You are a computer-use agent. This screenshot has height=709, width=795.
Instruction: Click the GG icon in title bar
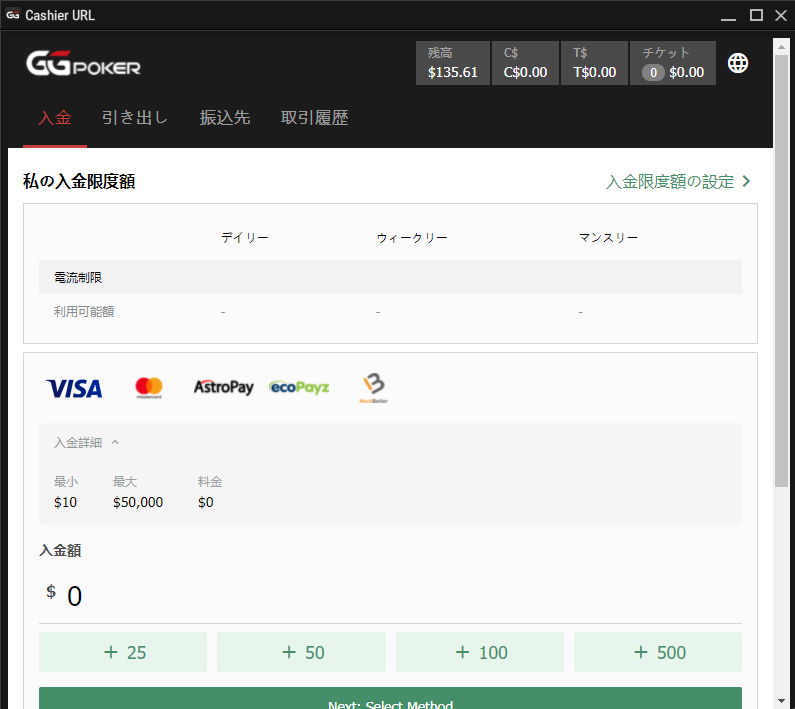pos(13,15)
